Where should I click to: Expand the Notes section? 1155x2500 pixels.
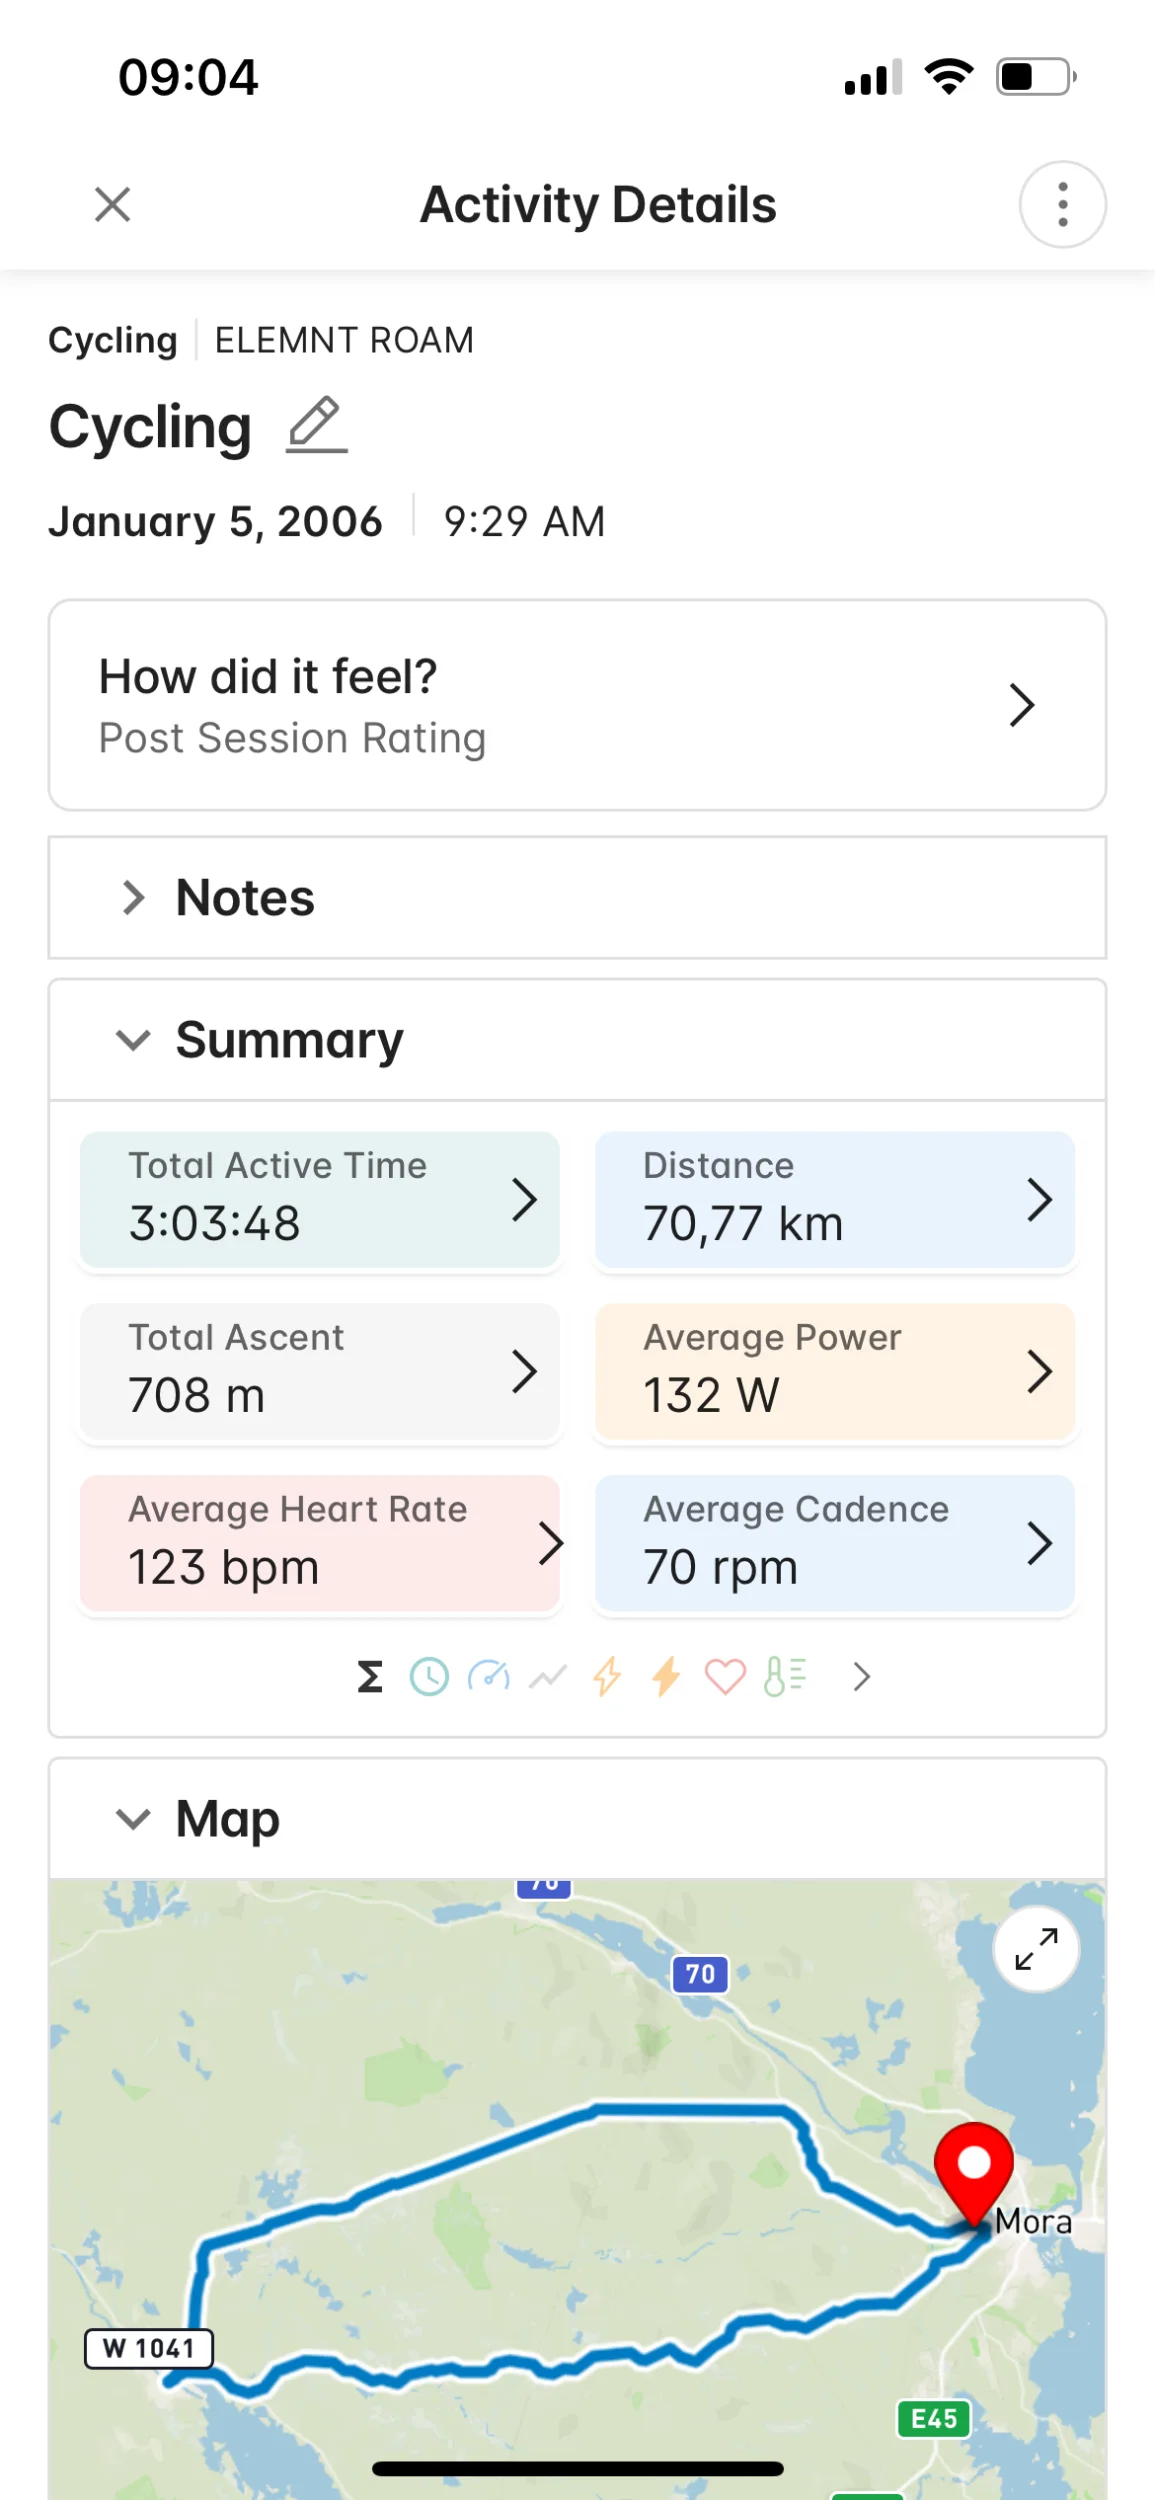[x=133, y=898]
